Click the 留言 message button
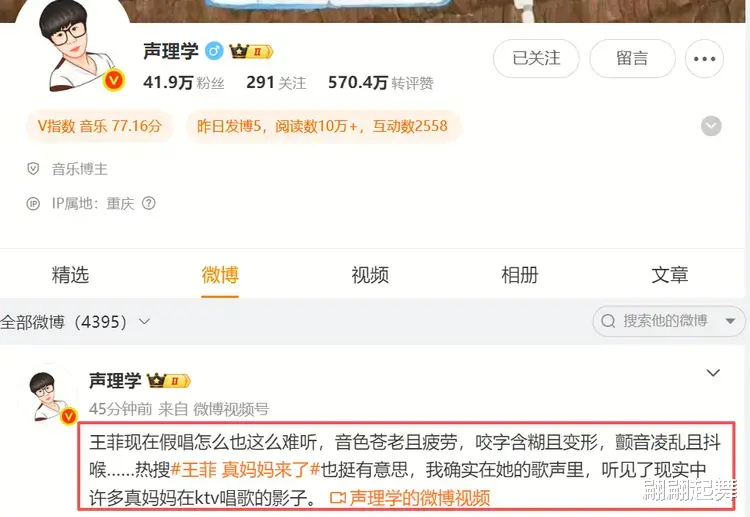The width and height of the screenshot is (750, 517). (632, 59)
